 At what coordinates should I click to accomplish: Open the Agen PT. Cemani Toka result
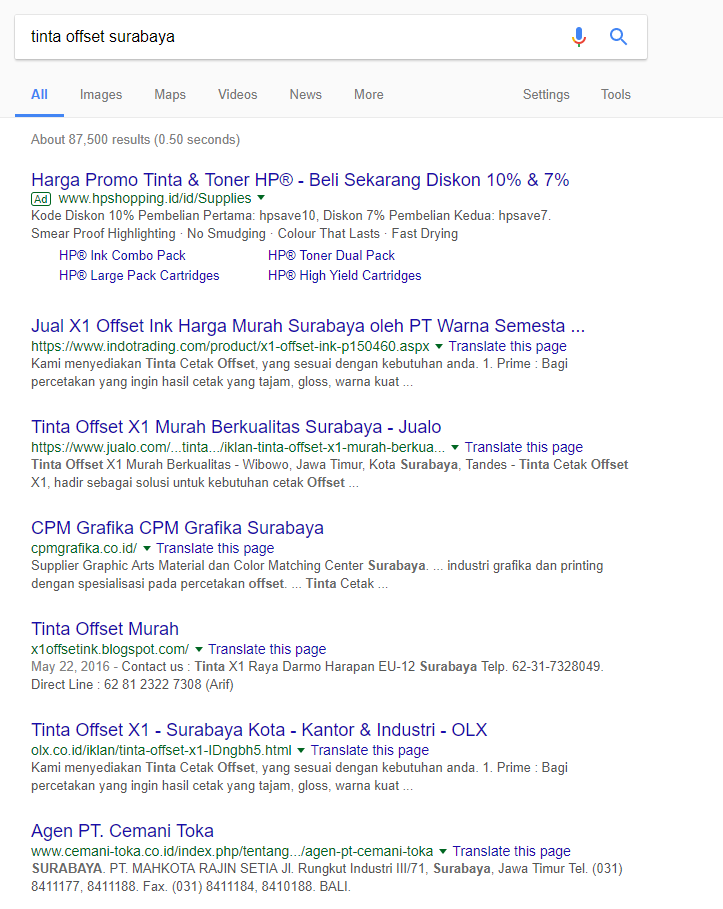(x=122, y=831)
